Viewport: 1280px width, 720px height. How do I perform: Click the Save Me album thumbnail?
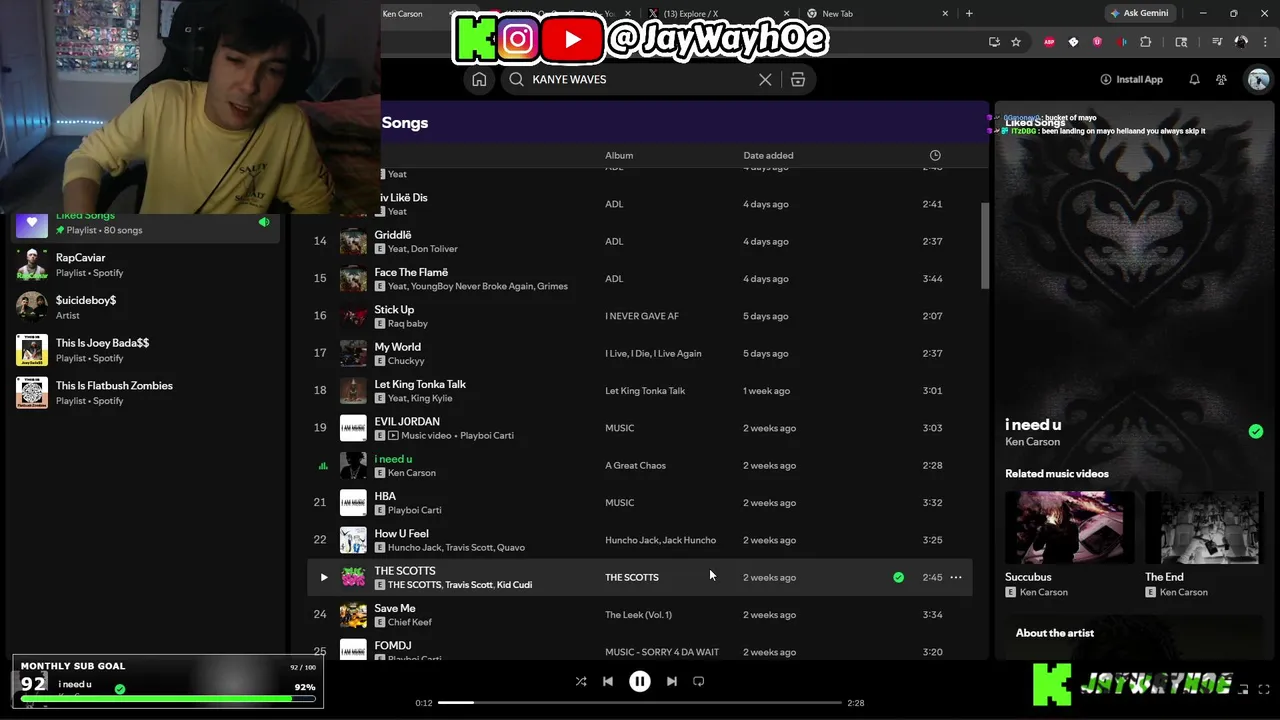[x=353, y=615]
